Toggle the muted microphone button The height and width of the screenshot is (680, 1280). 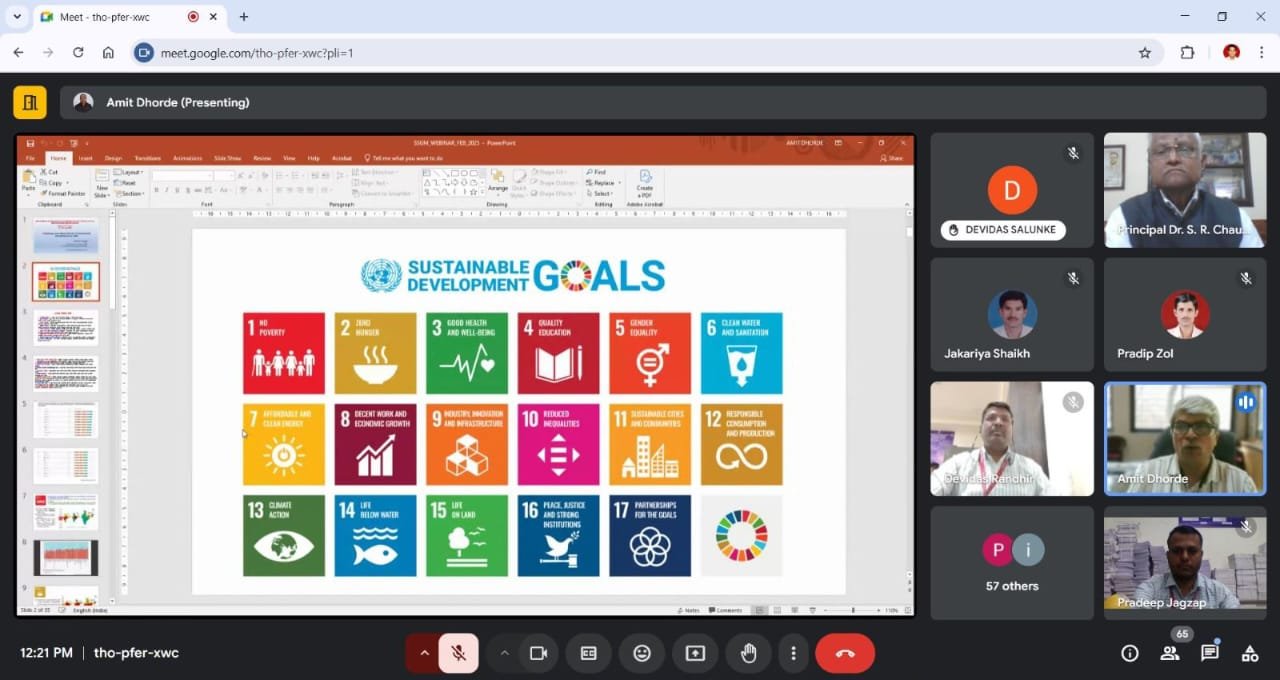pyautogui.click(x=458, y=653)
